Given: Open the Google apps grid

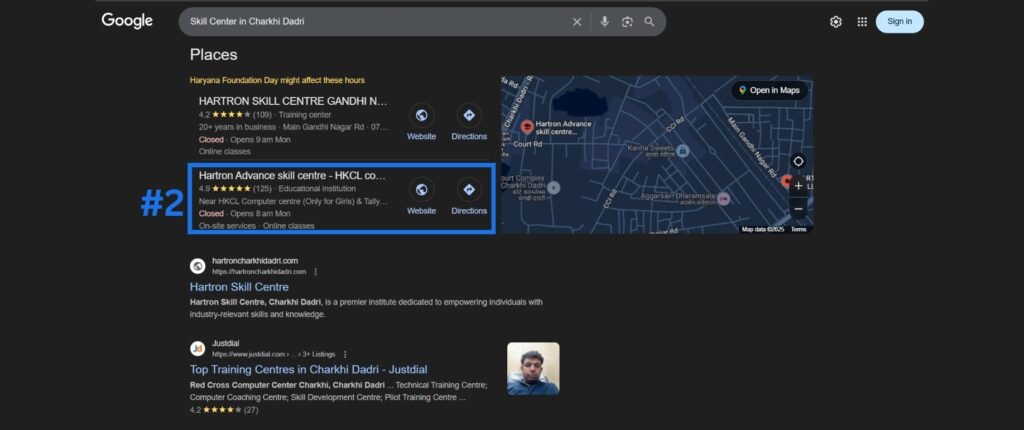Looking at the screenshot, I should point(862,22).
